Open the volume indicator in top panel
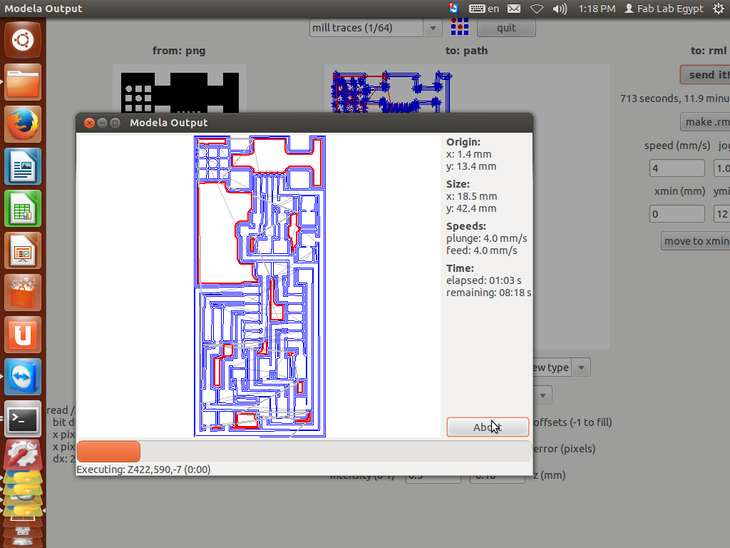The height and width of the screenshot is (548, 730). tap(560, 9)
